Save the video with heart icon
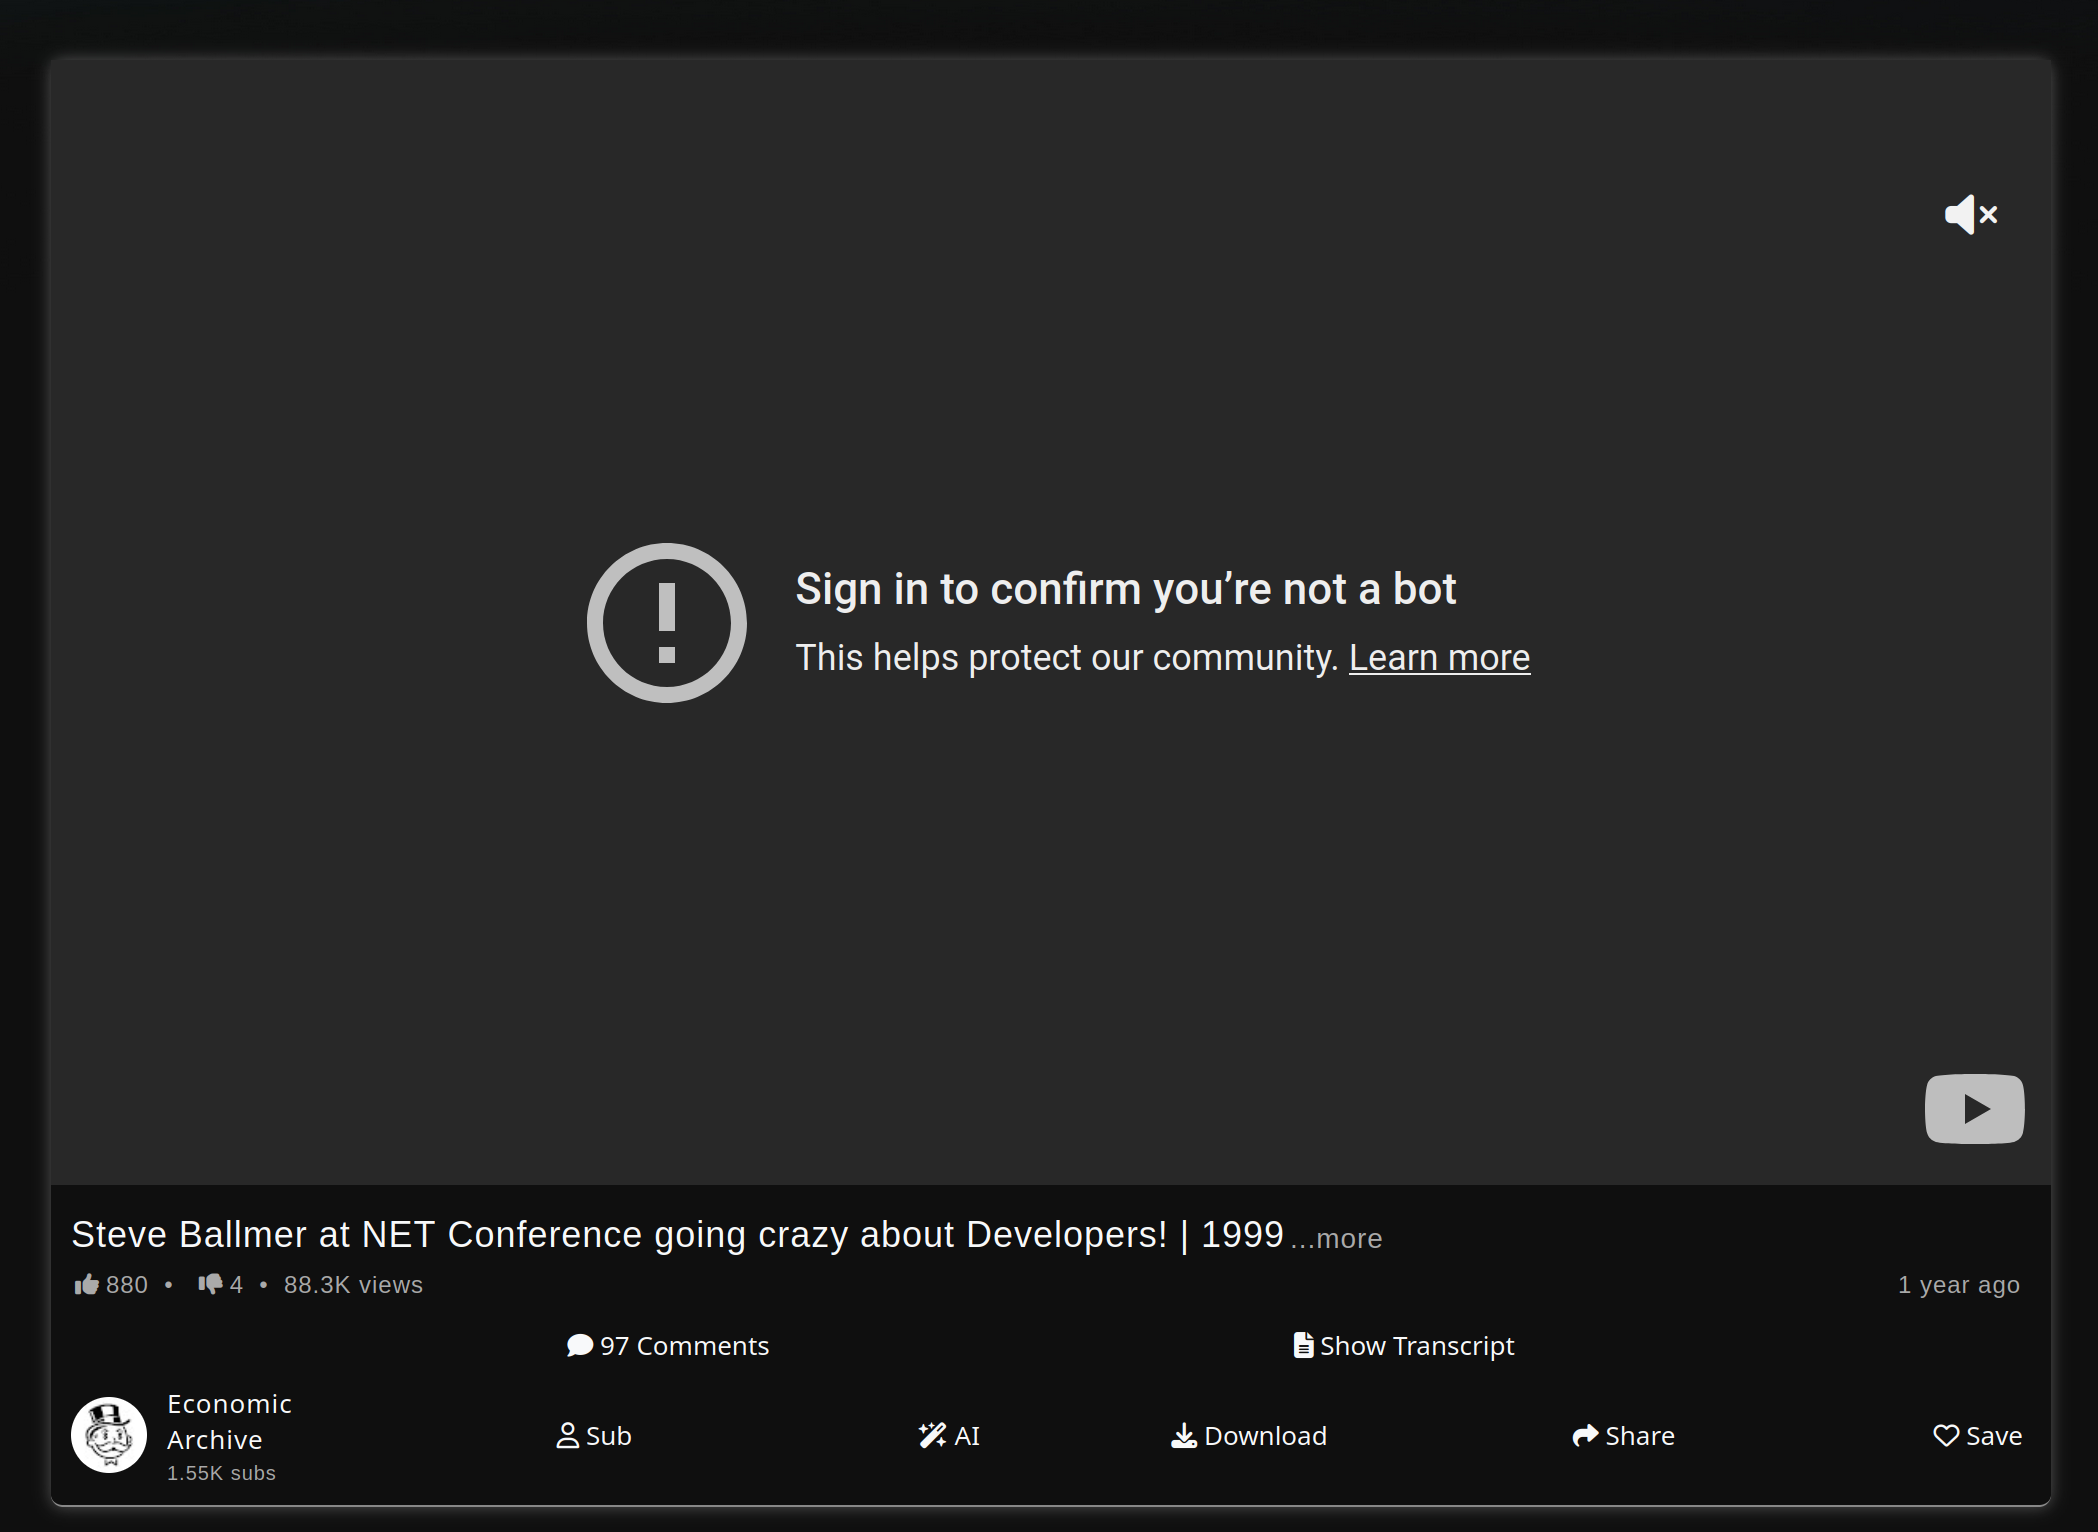 click(x=1977, y=1436)
